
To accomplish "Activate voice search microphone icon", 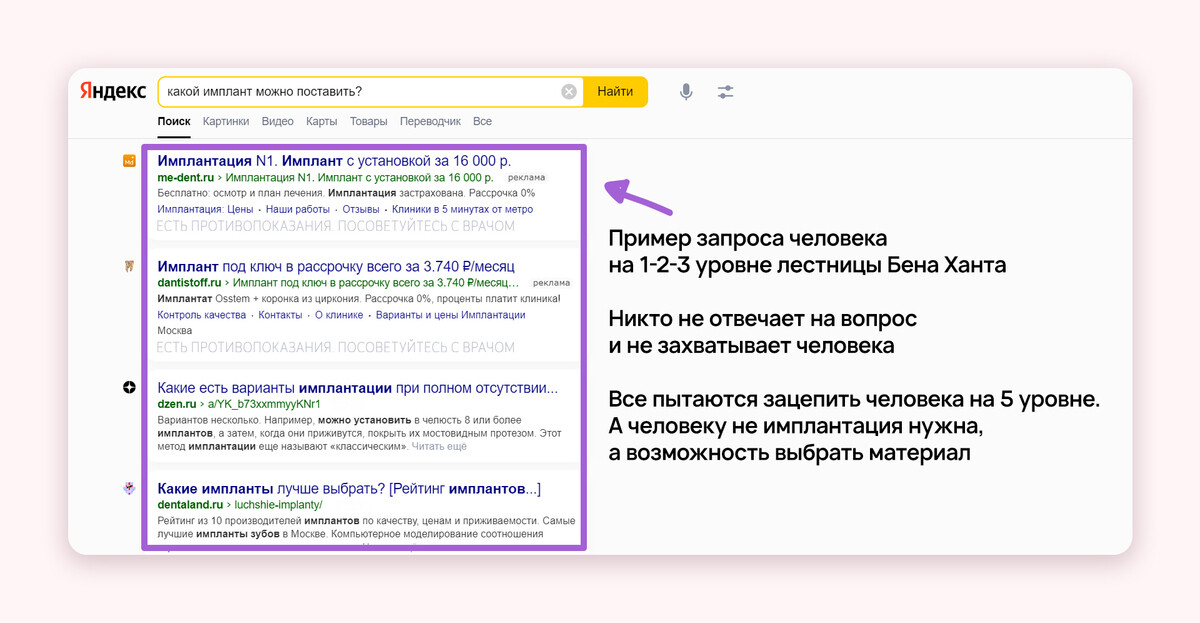I will [x=686, y=92].
